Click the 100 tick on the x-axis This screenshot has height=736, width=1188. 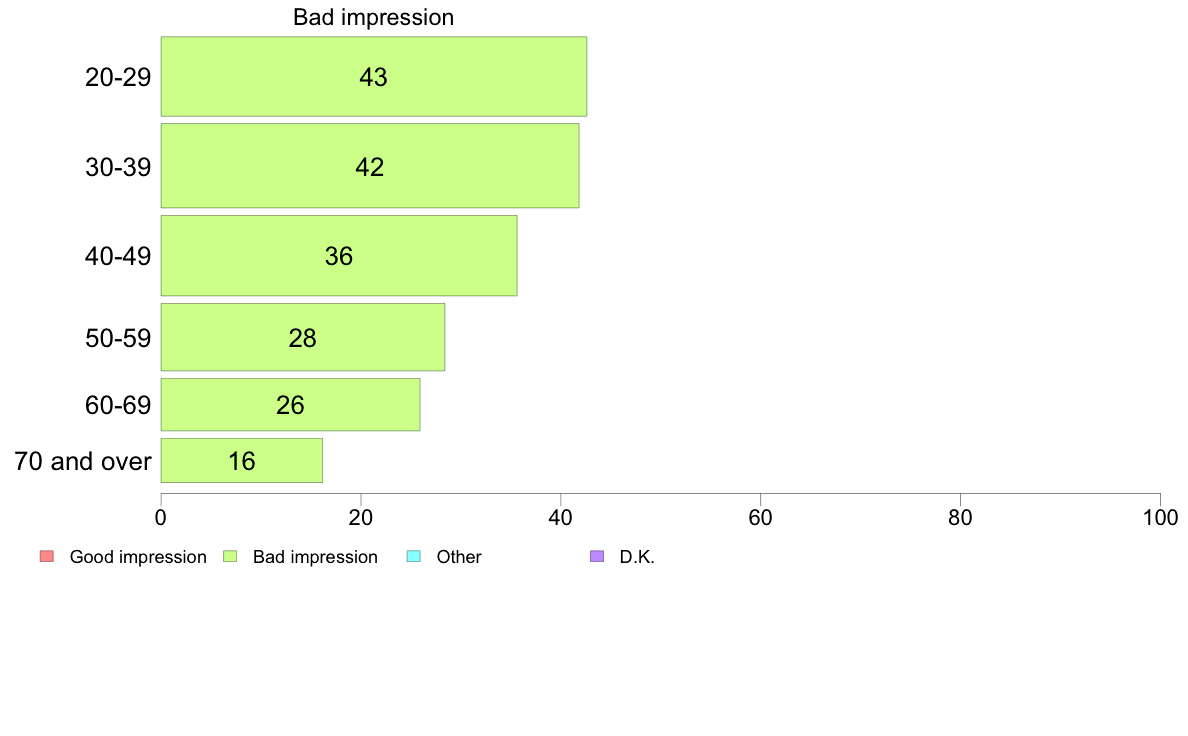[1161, 518]
